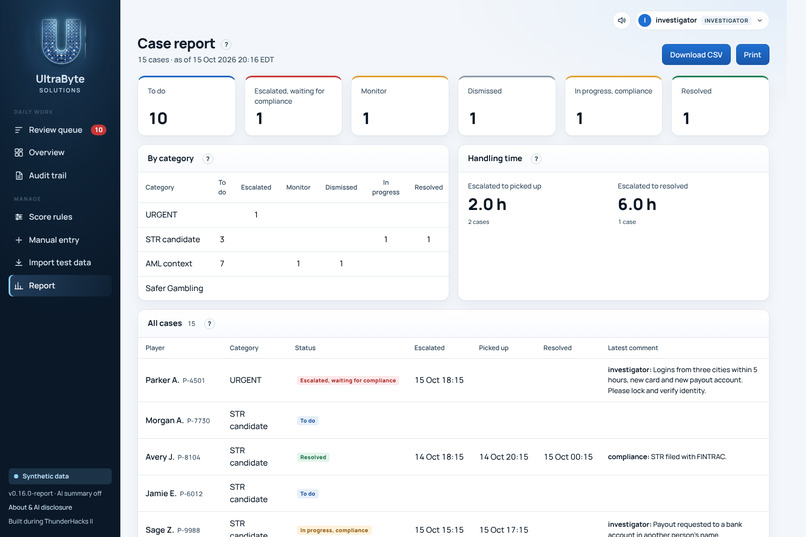The image size is (806, 537).
Task: Click the 6.0 h escalated to resolved value
Action: pos(637,205)
